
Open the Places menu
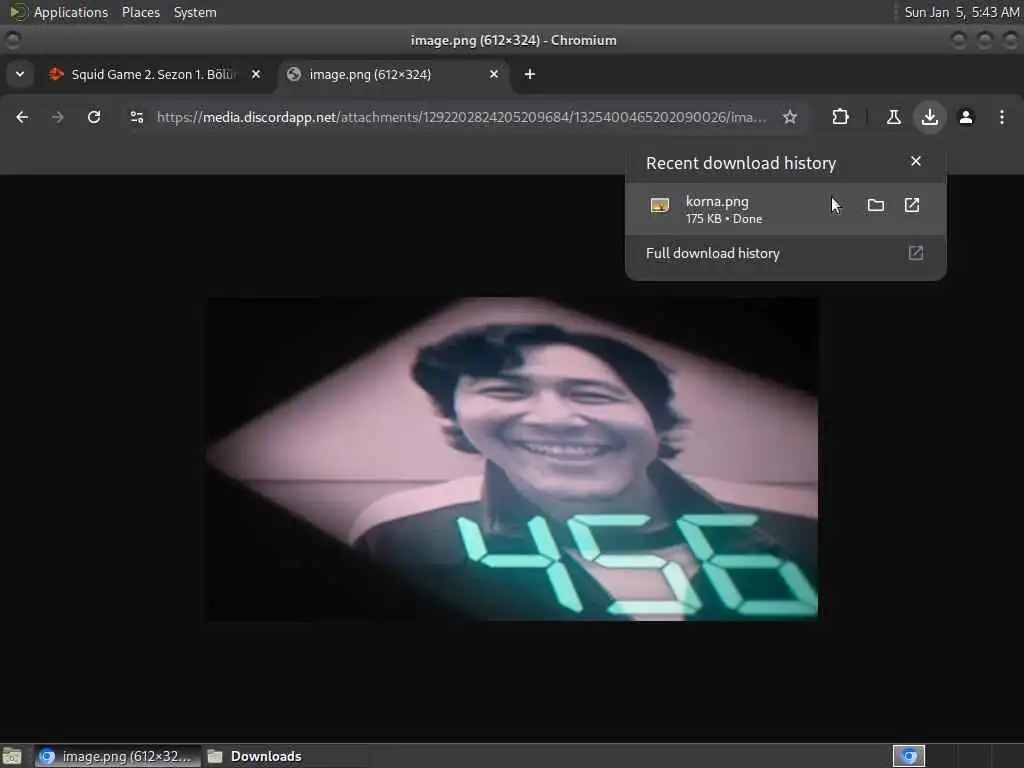tap(140, 12)
